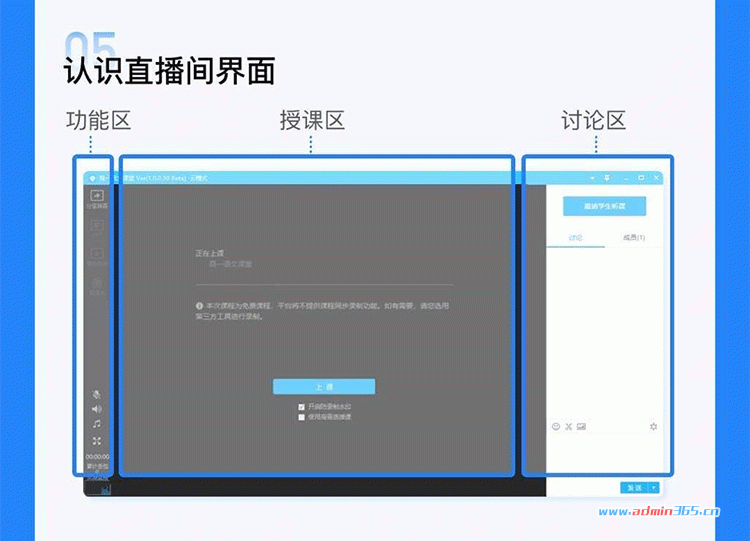Click the 00:00:00 class timer
This screenshot has height=541, width=750.
pyautogui.click(x=97, y=457)
